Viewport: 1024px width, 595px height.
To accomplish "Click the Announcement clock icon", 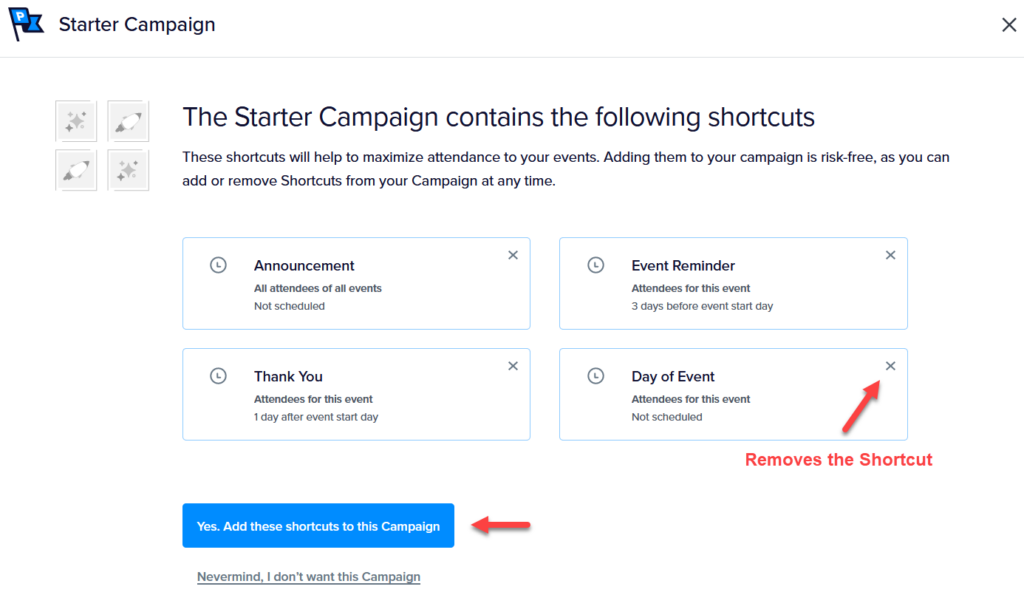I will tap(218, 265).
